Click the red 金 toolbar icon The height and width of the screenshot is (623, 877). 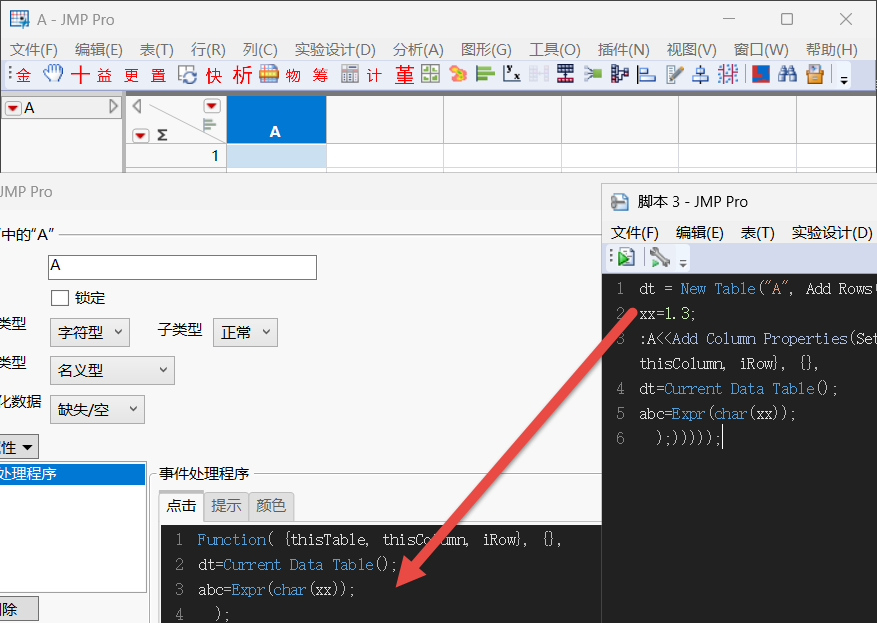point(23,75)
